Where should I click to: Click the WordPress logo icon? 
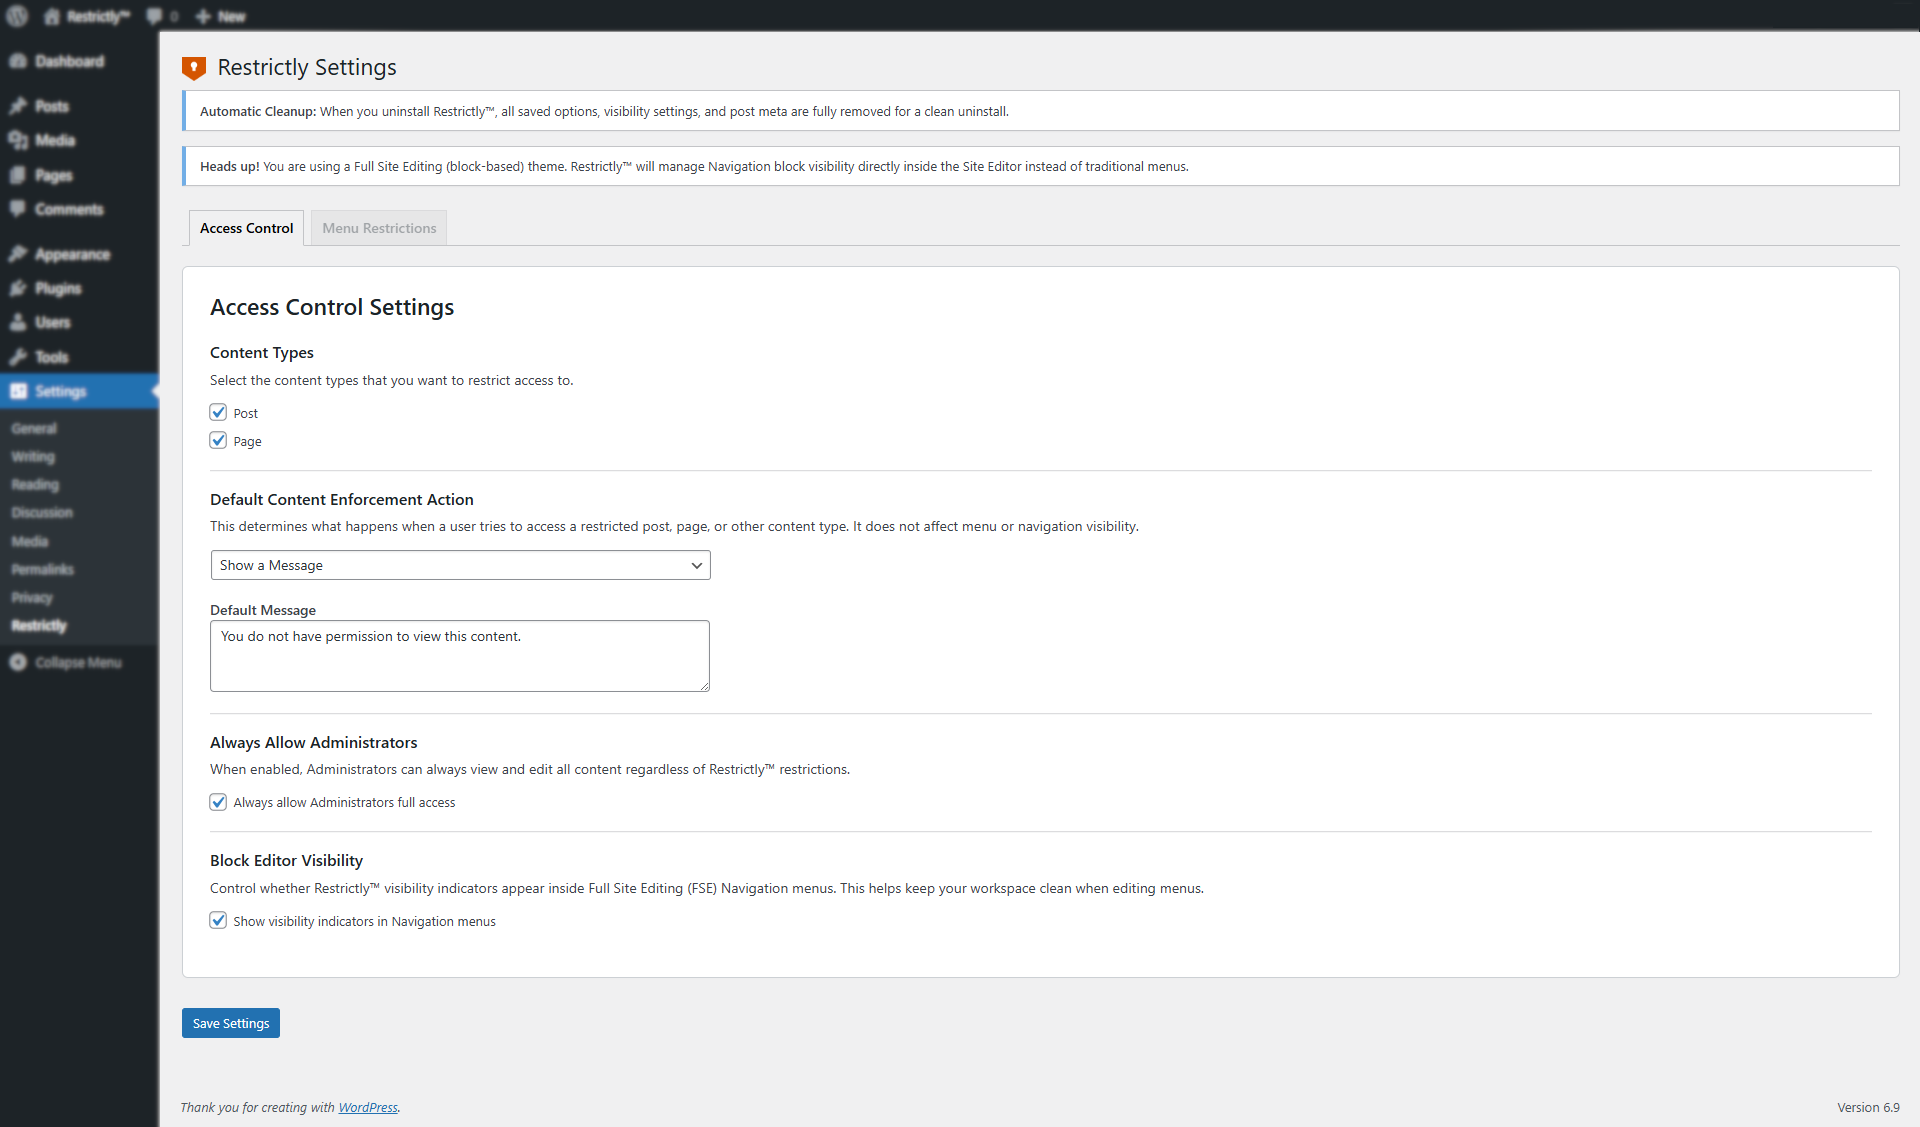point(17,16)
